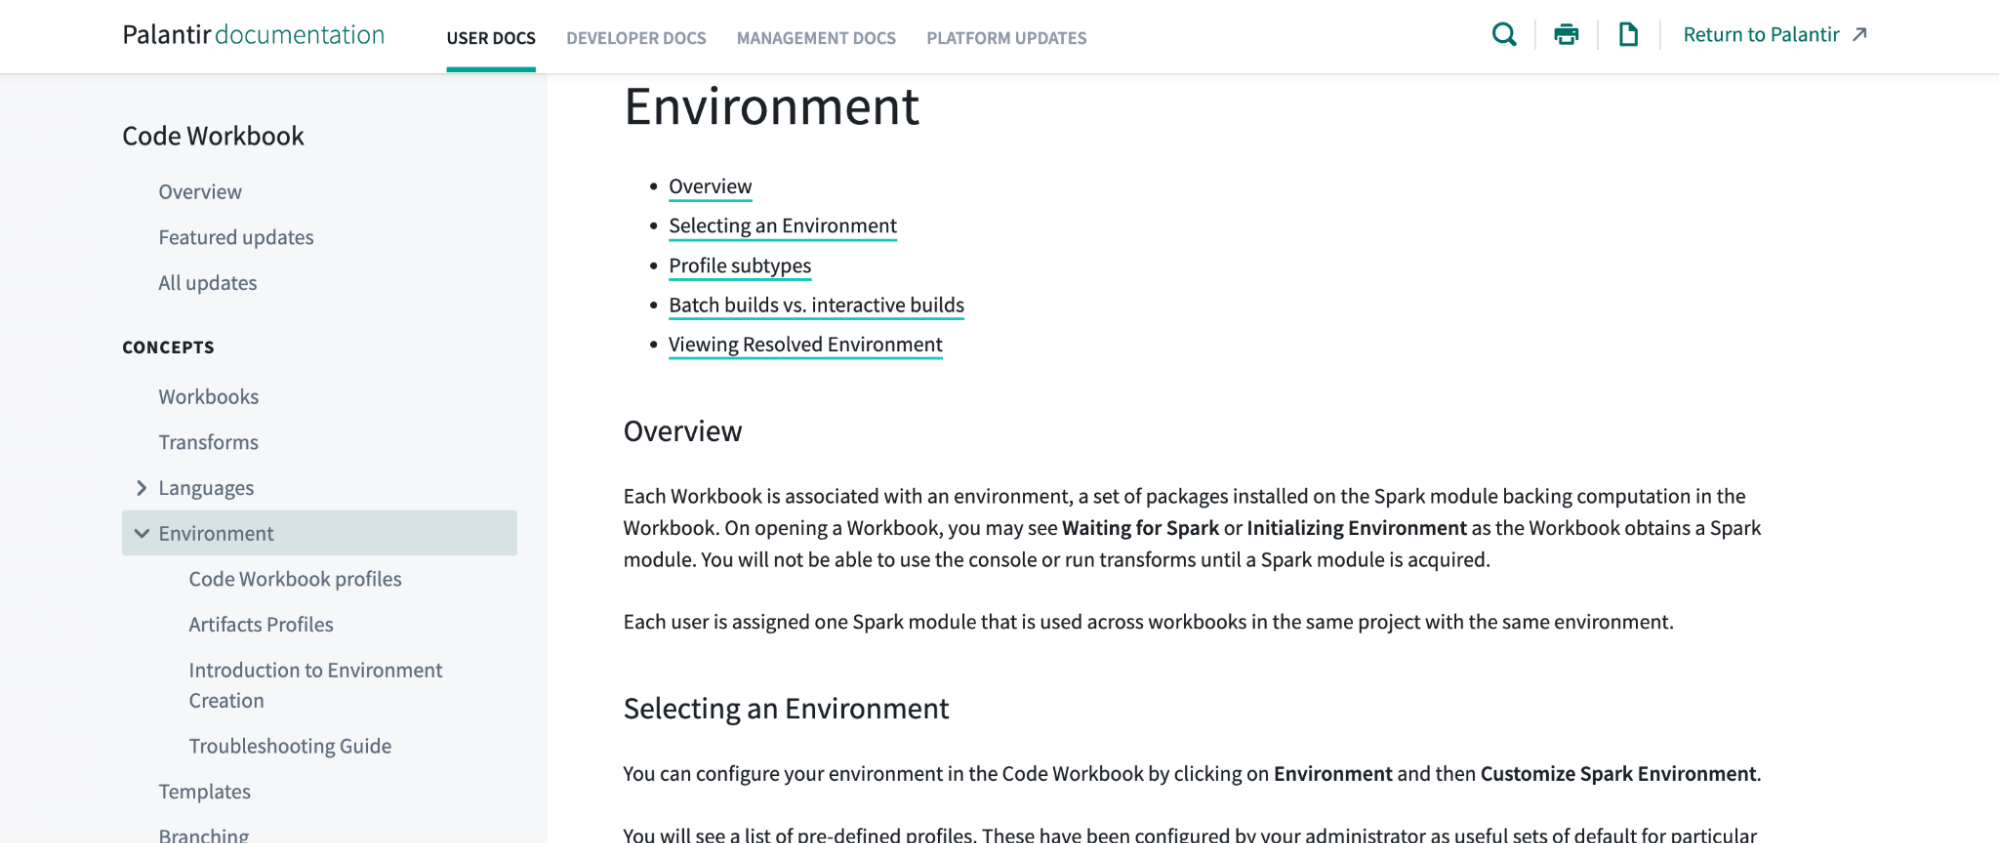Click the Palantir documentation logo
The image size is (1999, 844).
253,35
